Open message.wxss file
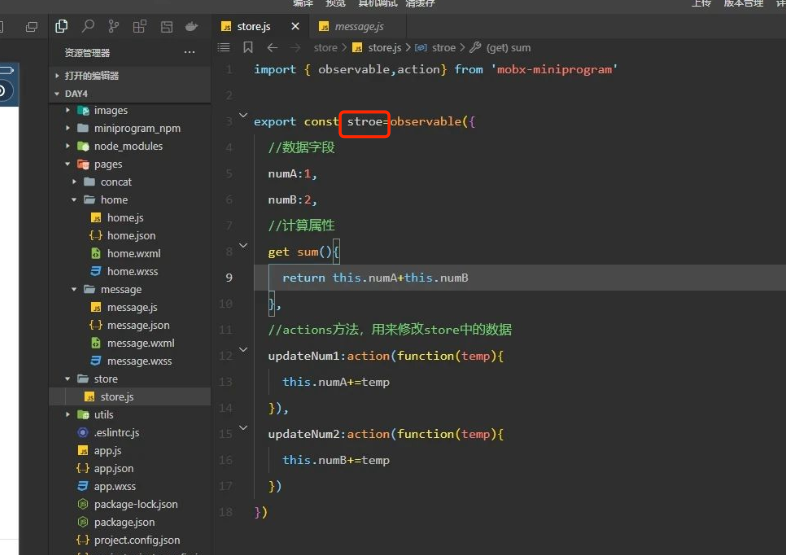Viewport: 786px width, 555px height. click(130, 361)
